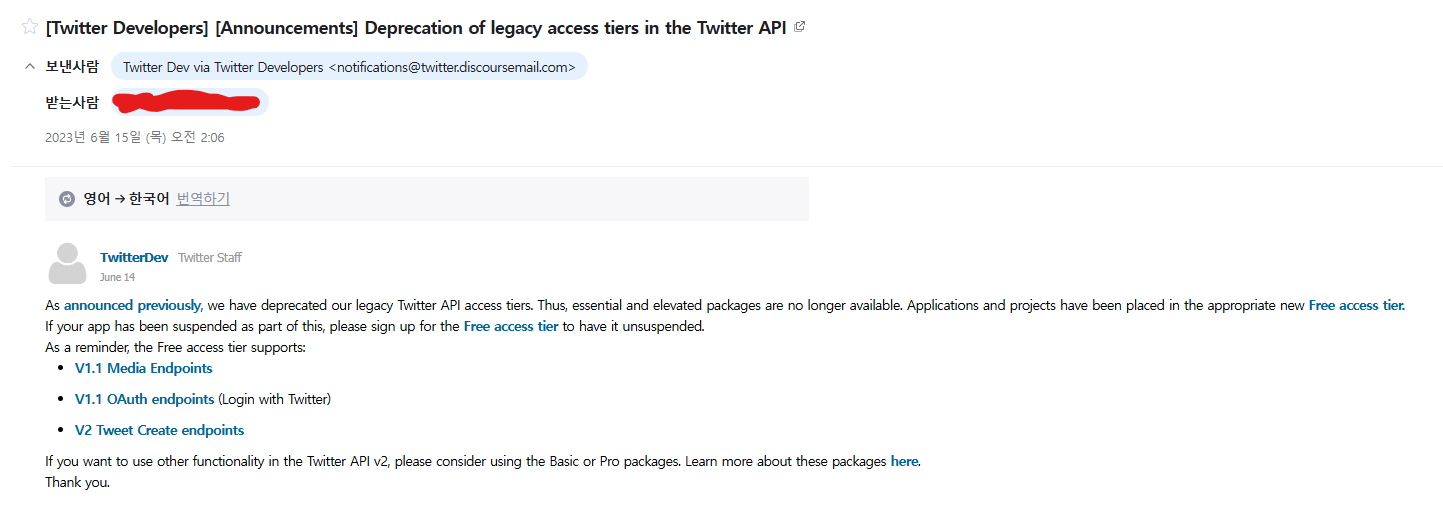Screen dimensions: 1443x505
Task: Click timestamp '2023년 6월 15일 (목) 오전 2:06'
Action: pos(135,137)
